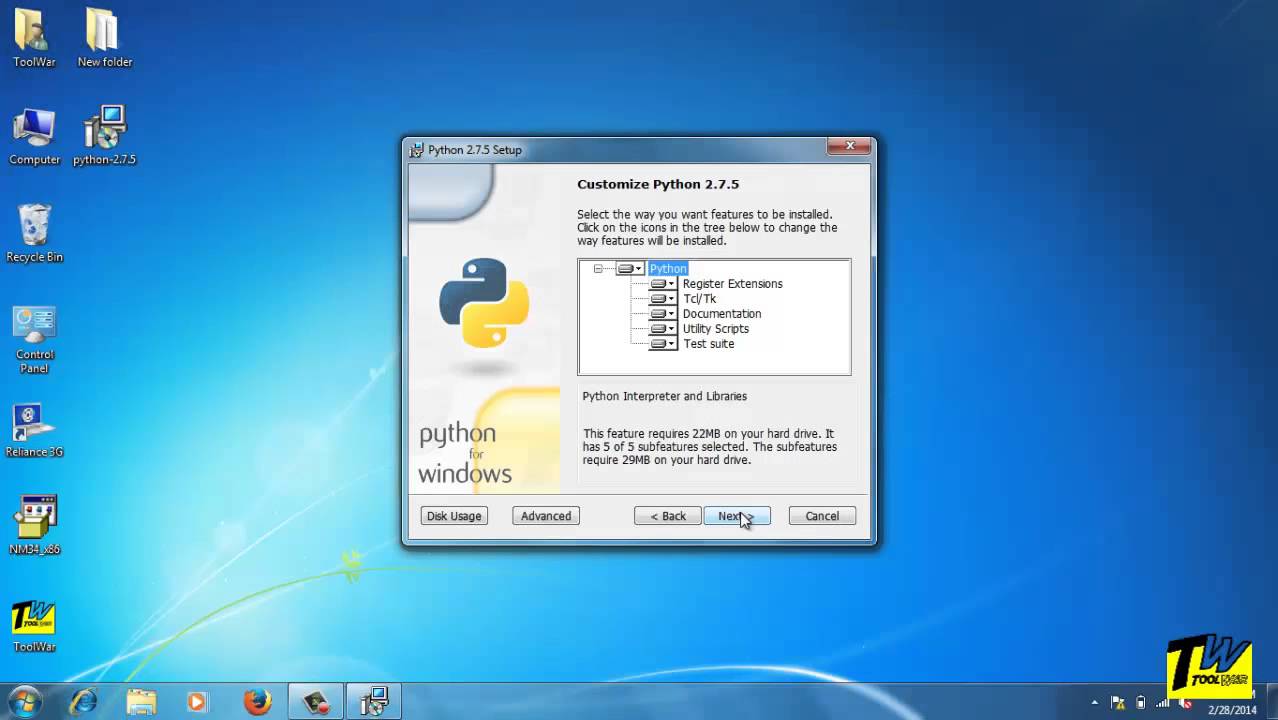
Task: Switch to the screen recorder taskbar item
Action: pyautogui.click(x=316, y=701)
